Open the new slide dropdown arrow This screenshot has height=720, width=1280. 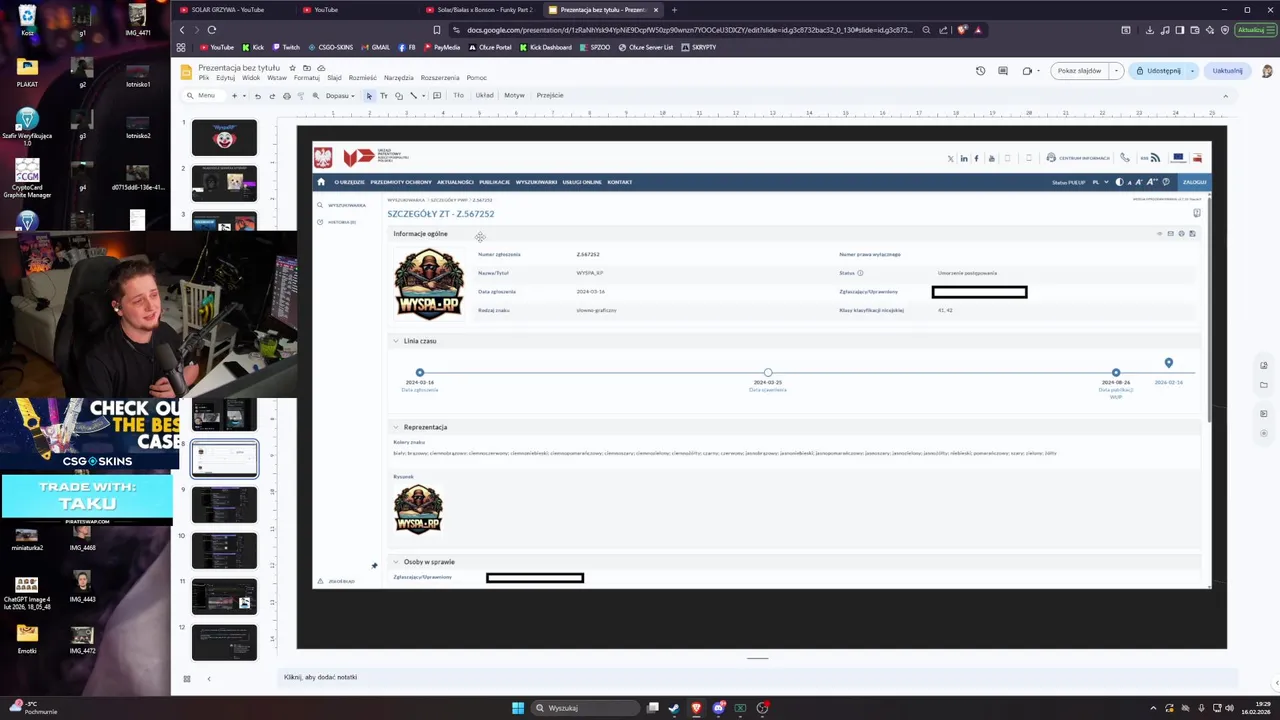click(x=244, y=96)
